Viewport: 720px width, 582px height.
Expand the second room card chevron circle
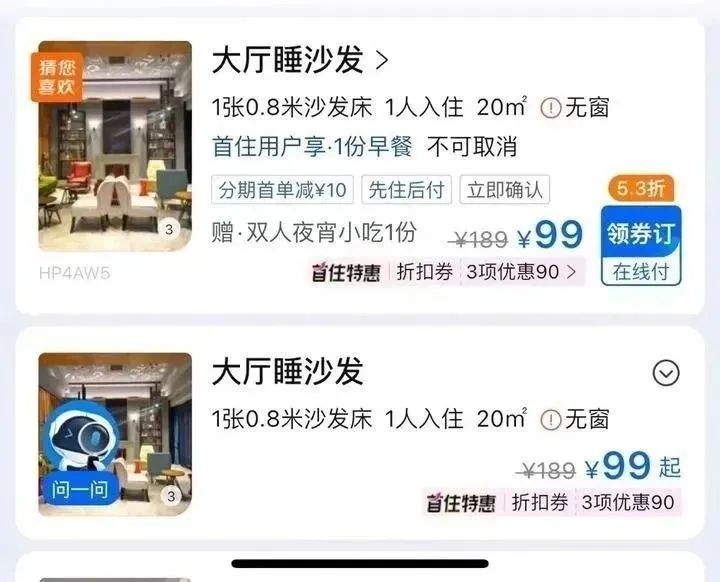coord(666,373)
